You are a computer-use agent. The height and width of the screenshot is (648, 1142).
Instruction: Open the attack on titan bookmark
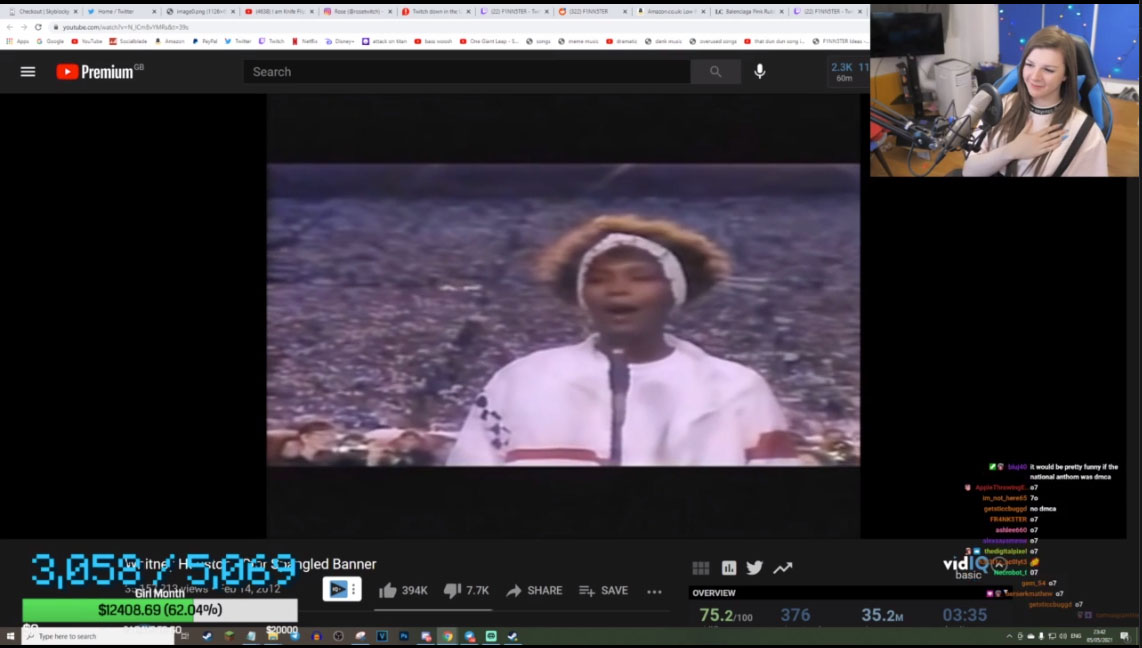coord(384,42)
